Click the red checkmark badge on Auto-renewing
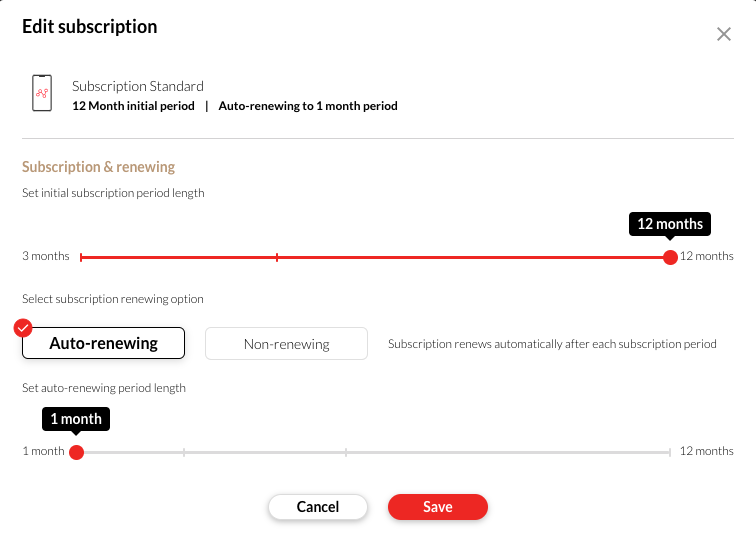Screen dimensions: 756x537 point(23,328)
